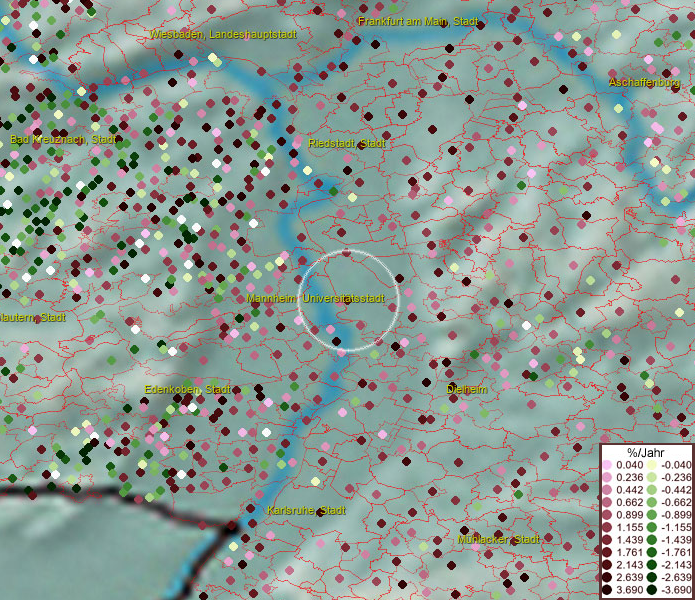Pick the green swatch beside -0.442

652,490
